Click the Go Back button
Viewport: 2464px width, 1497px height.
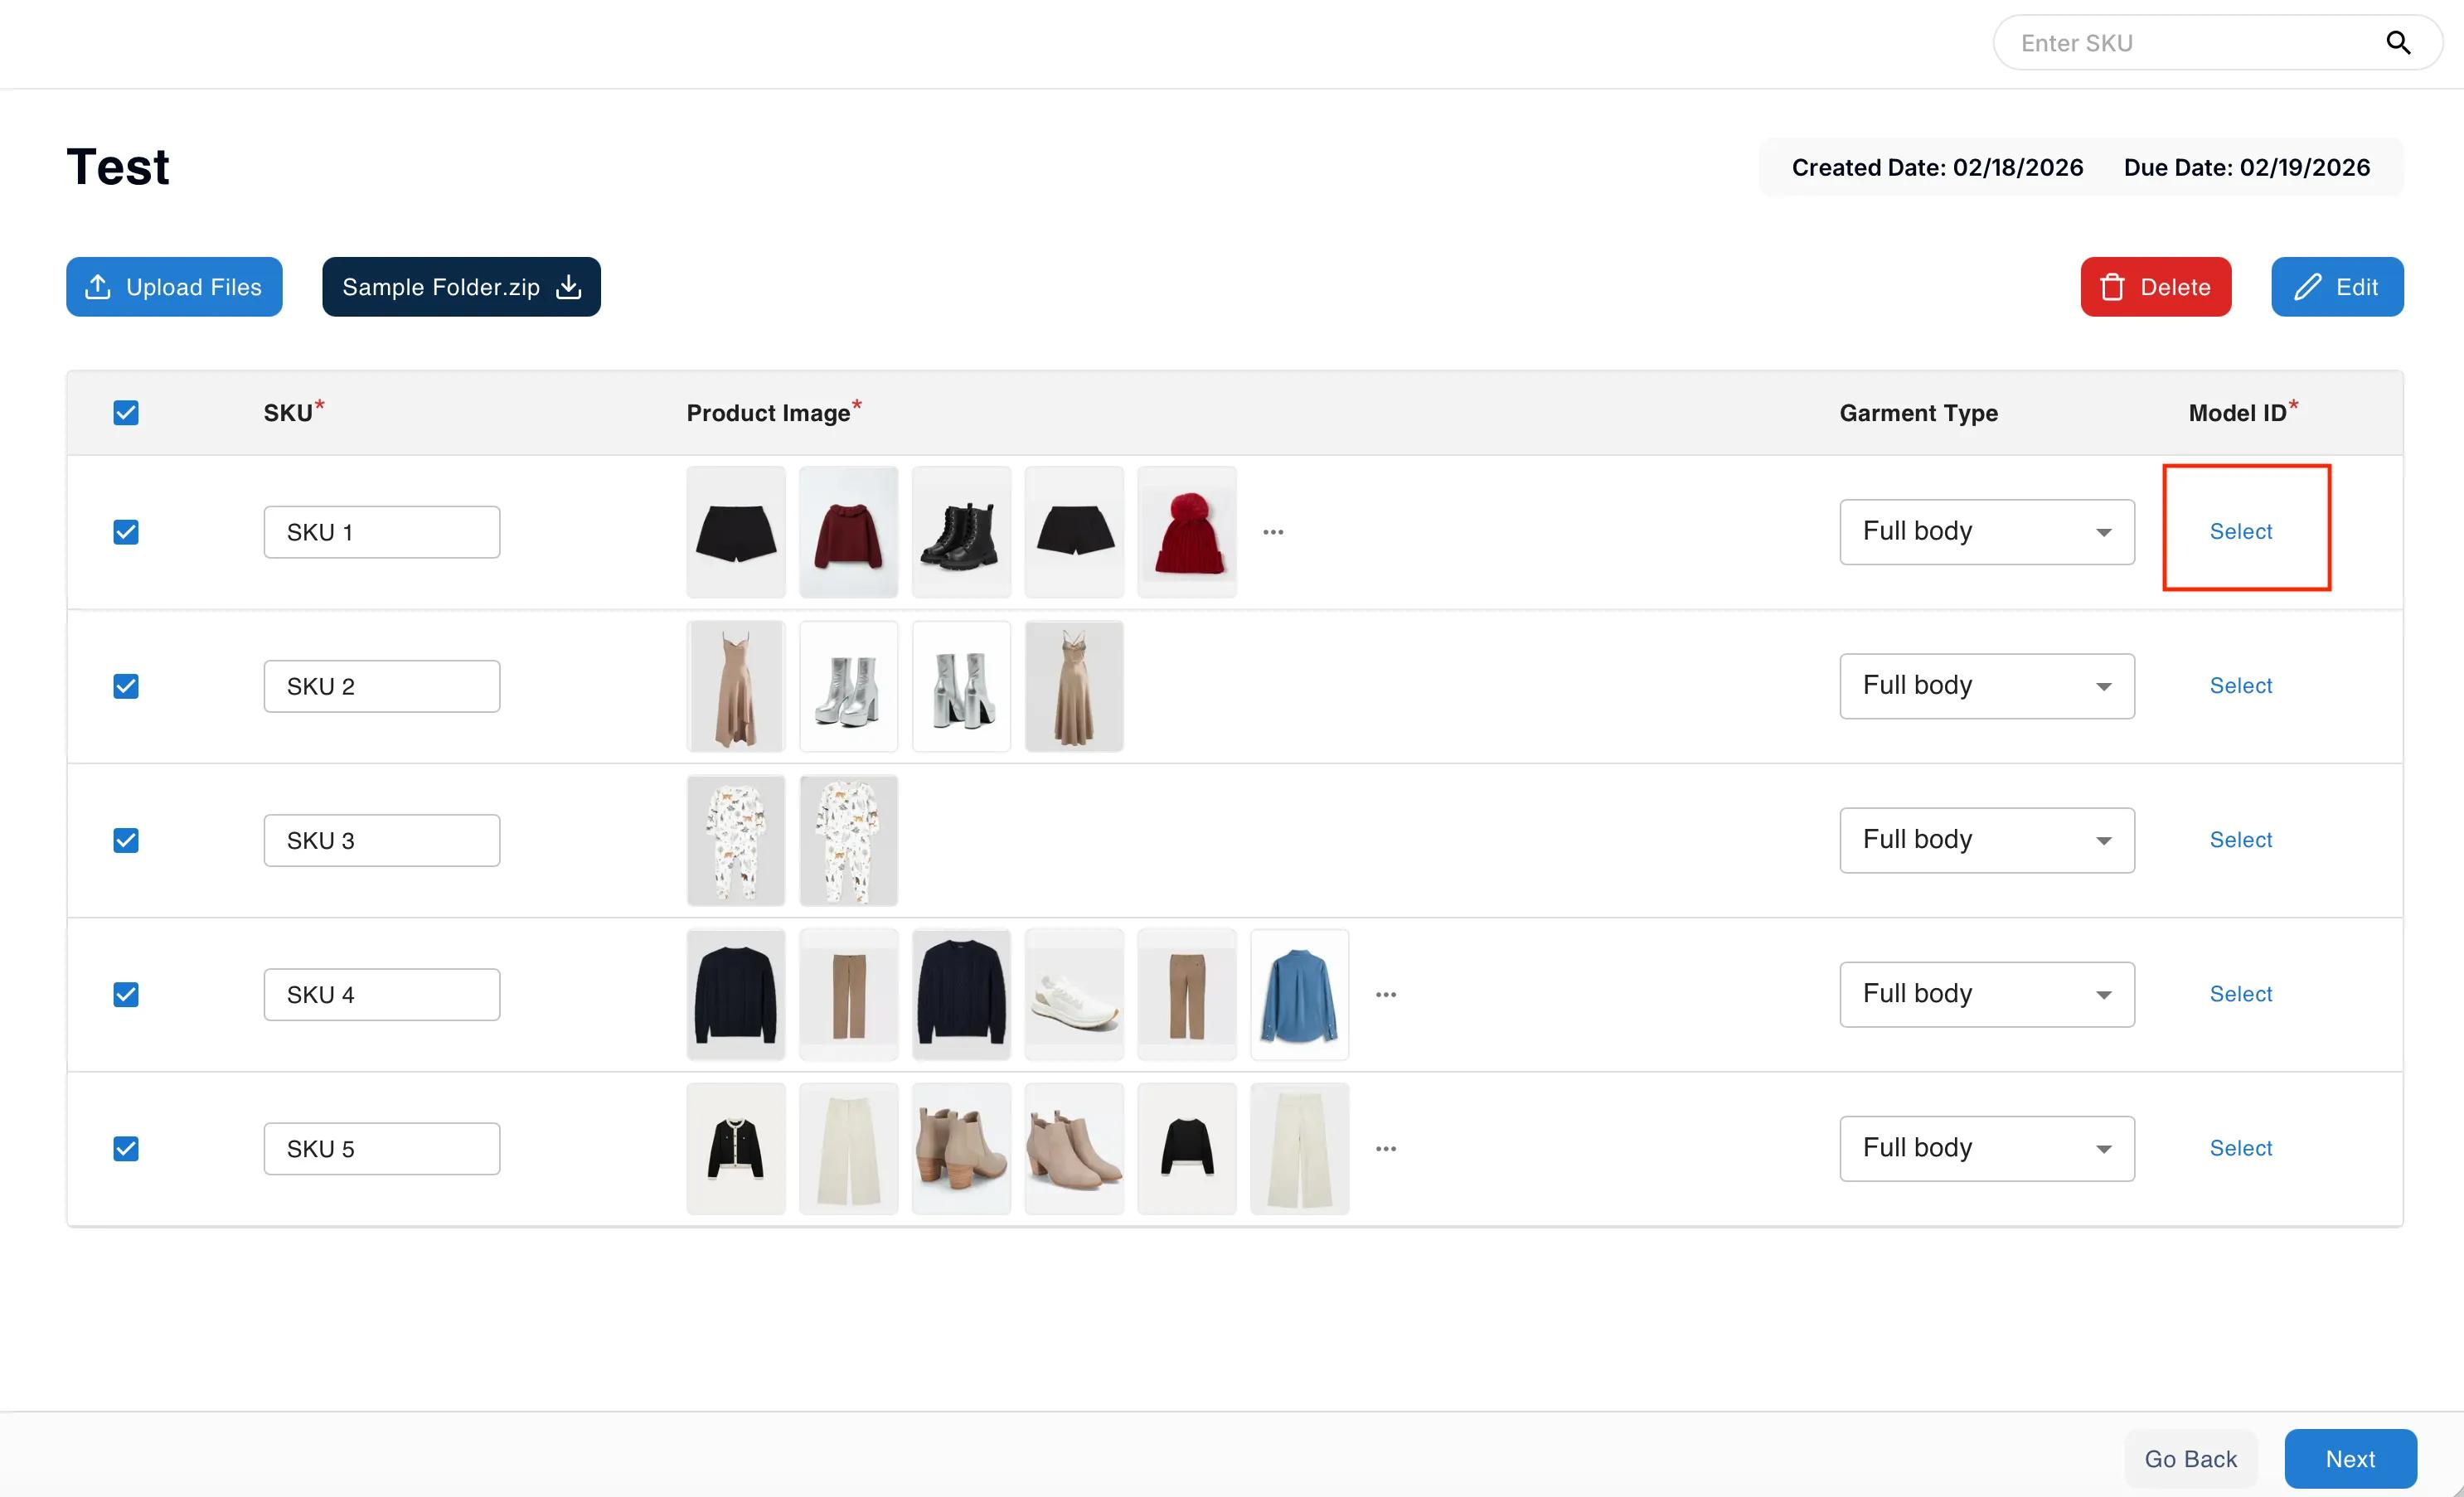(x=2190, y=1459)
